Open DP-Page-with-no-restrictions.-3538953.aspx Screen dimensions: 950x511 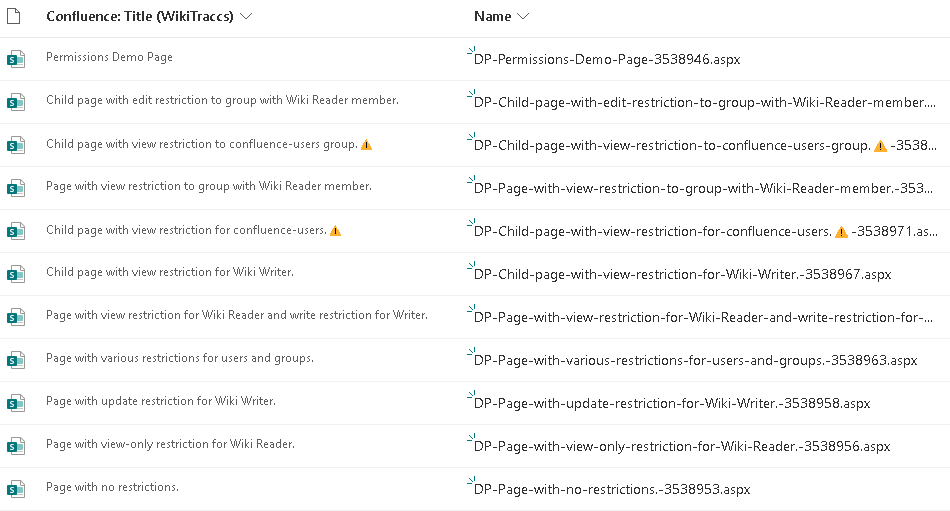(612, 490)
